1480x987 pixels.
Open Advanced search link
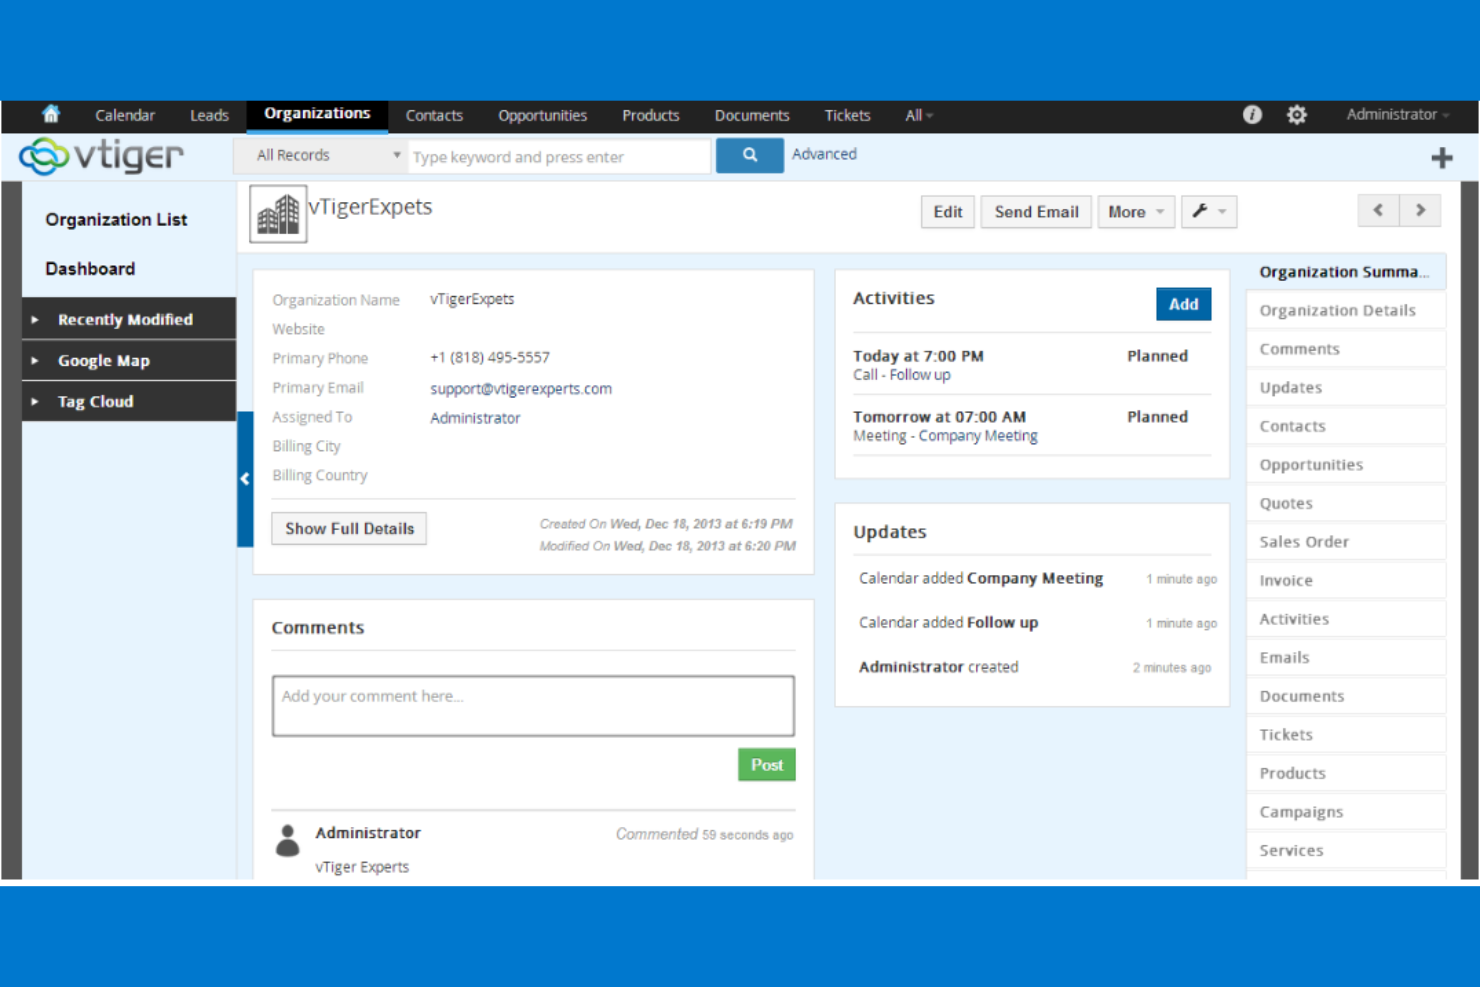824,154
